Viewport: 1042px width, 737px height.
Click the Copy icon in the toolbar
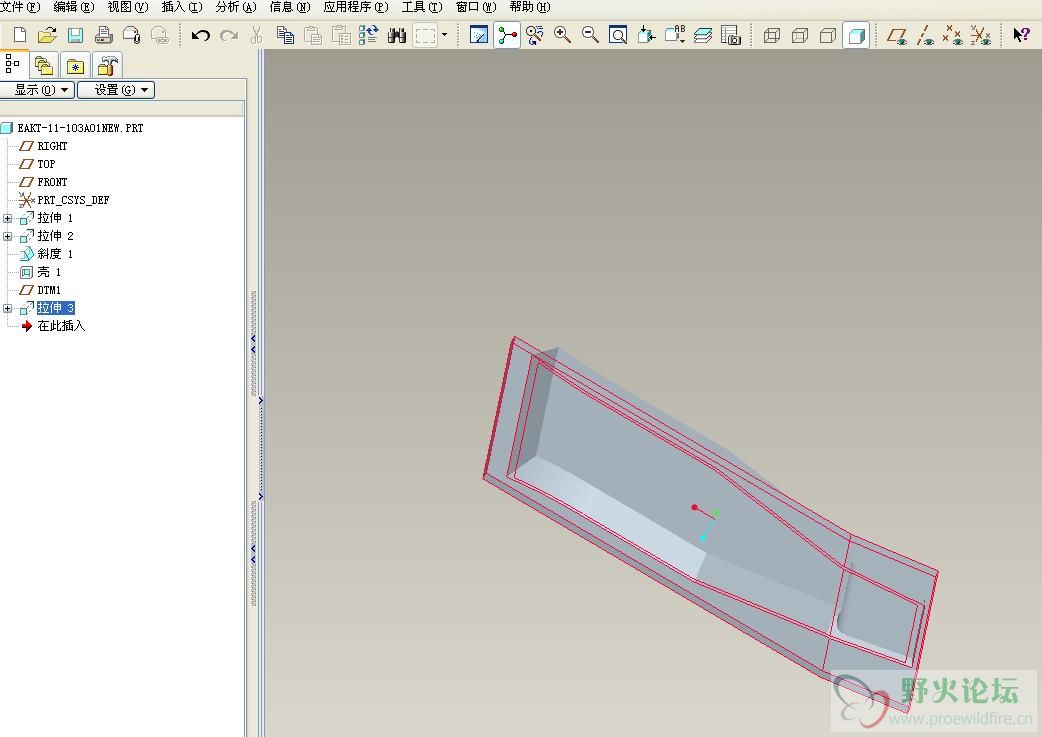point(285,35)
